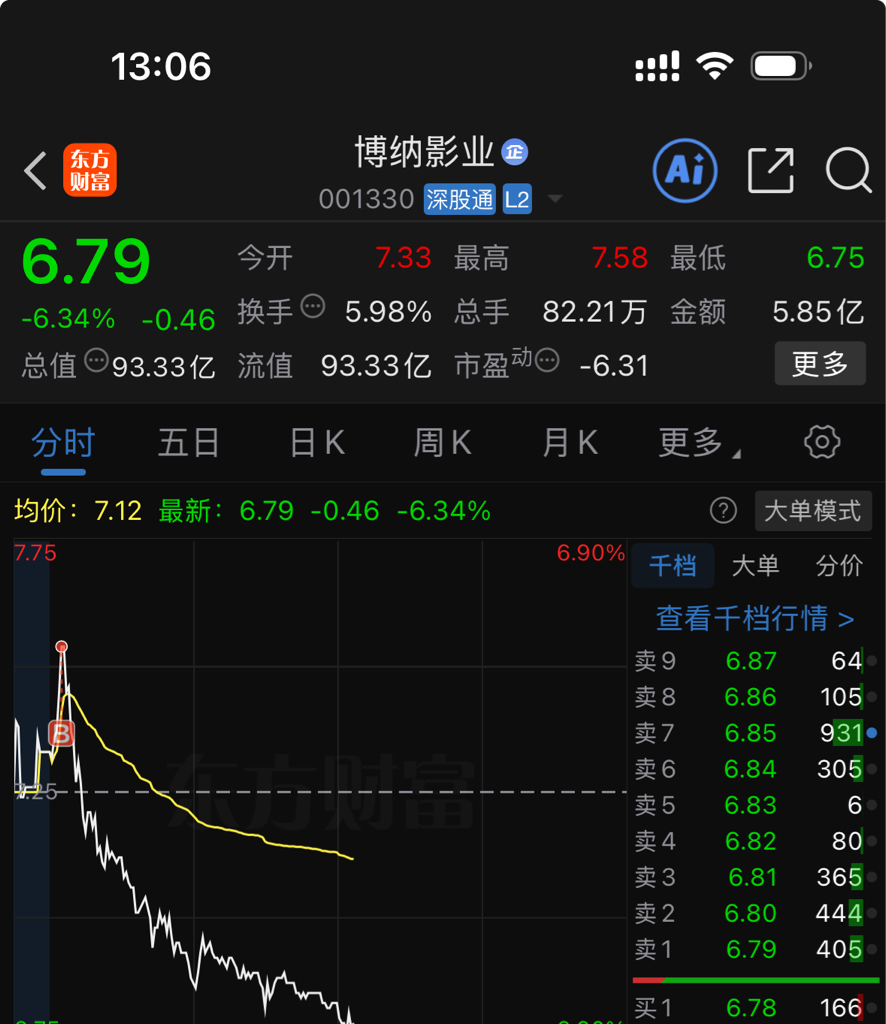Viewport: 886px width, 1024px height.
Task: Open chart settings gear icon
Action: coord(822,442)
